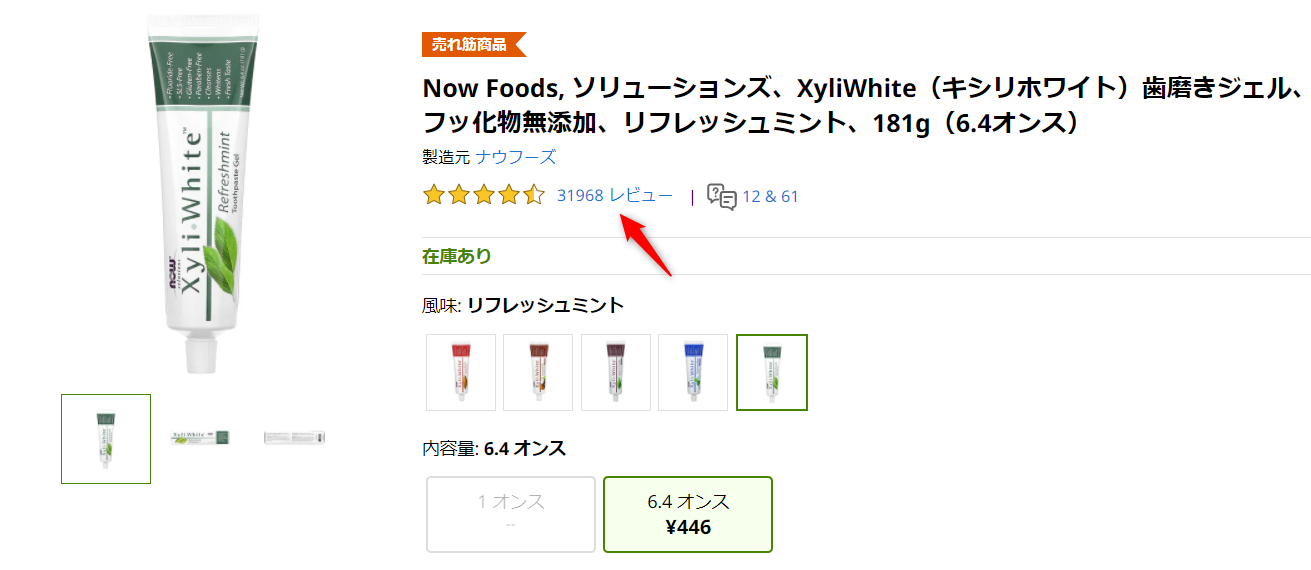
Task: Choose the blue tube flavor swatch
Action: tap(693, 372)
